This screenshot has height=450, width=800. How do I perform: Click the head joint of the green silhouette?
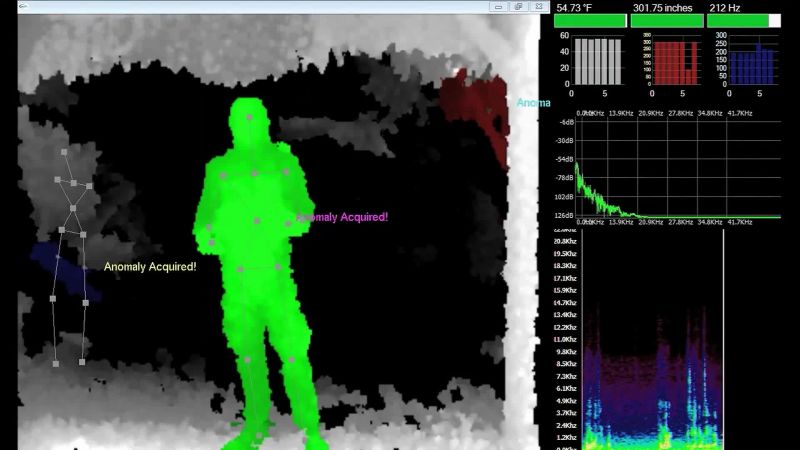[249, 117]
